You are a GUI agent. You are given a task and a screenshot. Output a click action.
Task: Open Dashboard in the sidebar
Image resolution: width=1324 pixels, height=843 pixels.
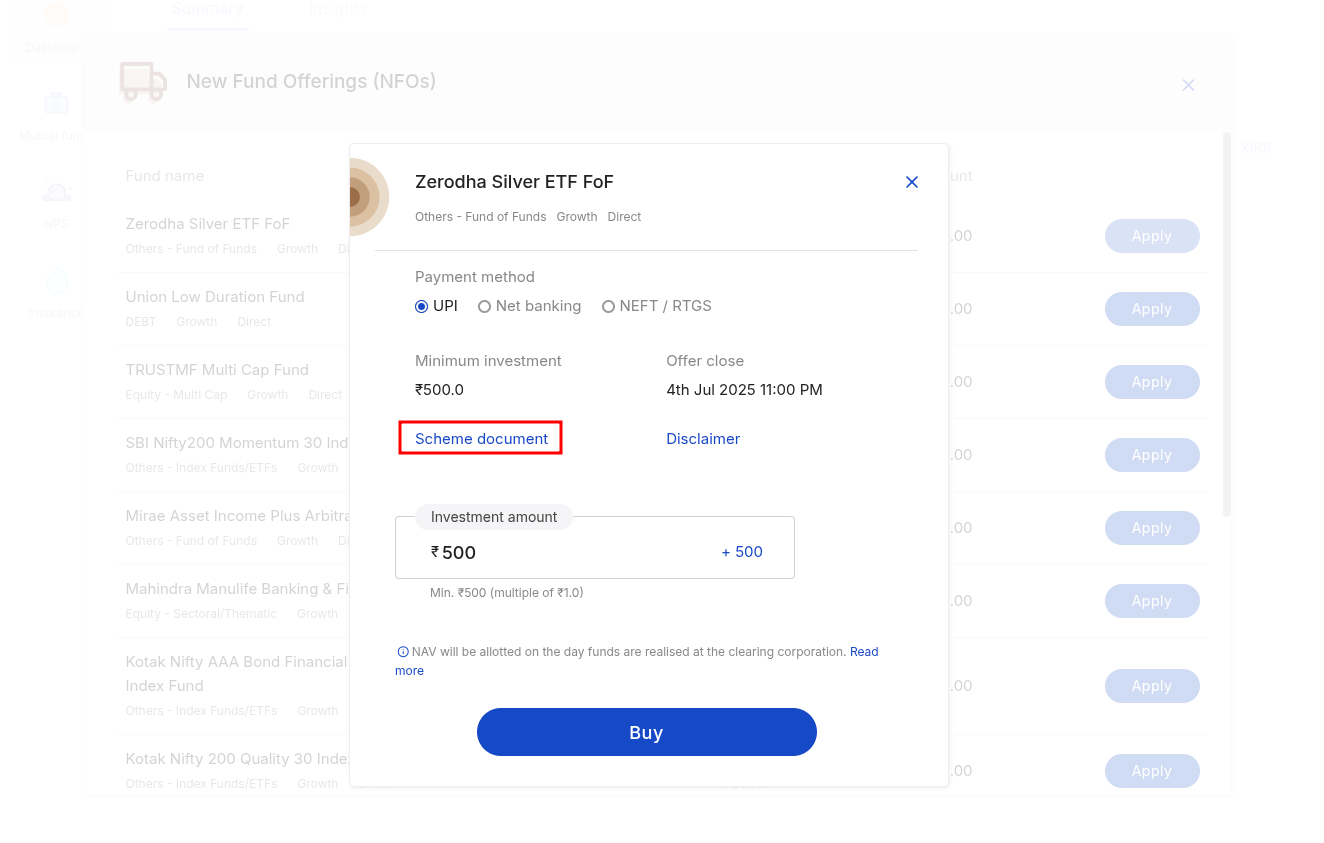coord(56,28)
